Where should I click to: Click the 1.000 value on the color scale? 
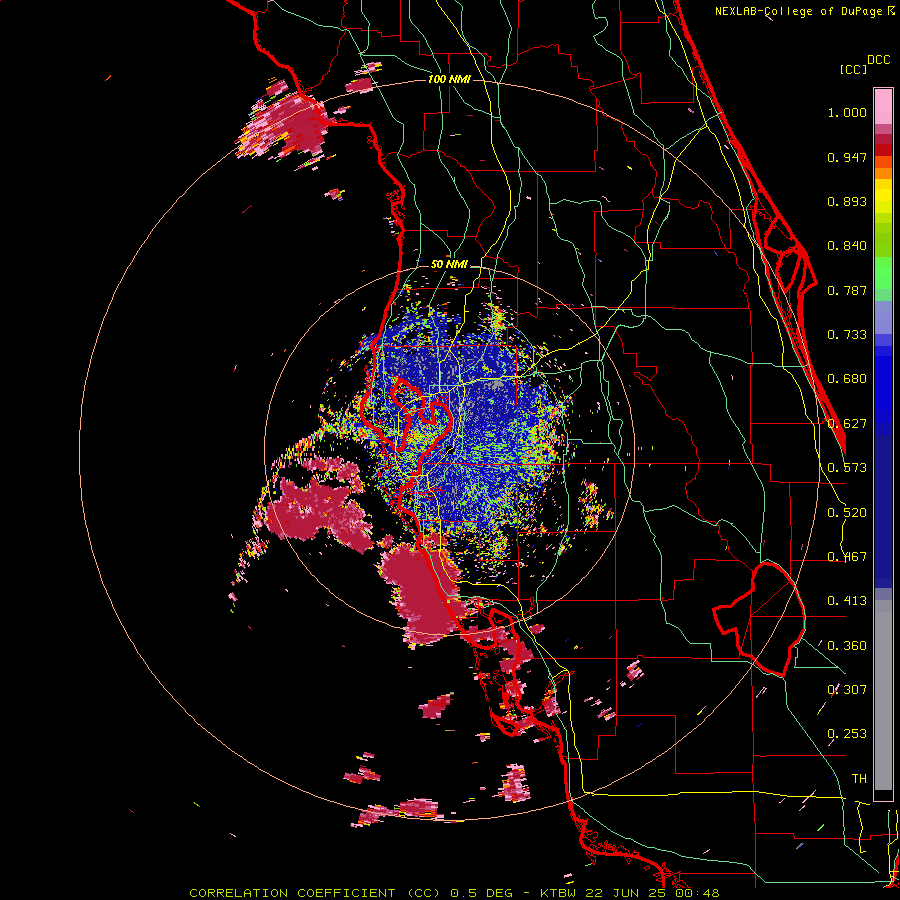847,112
